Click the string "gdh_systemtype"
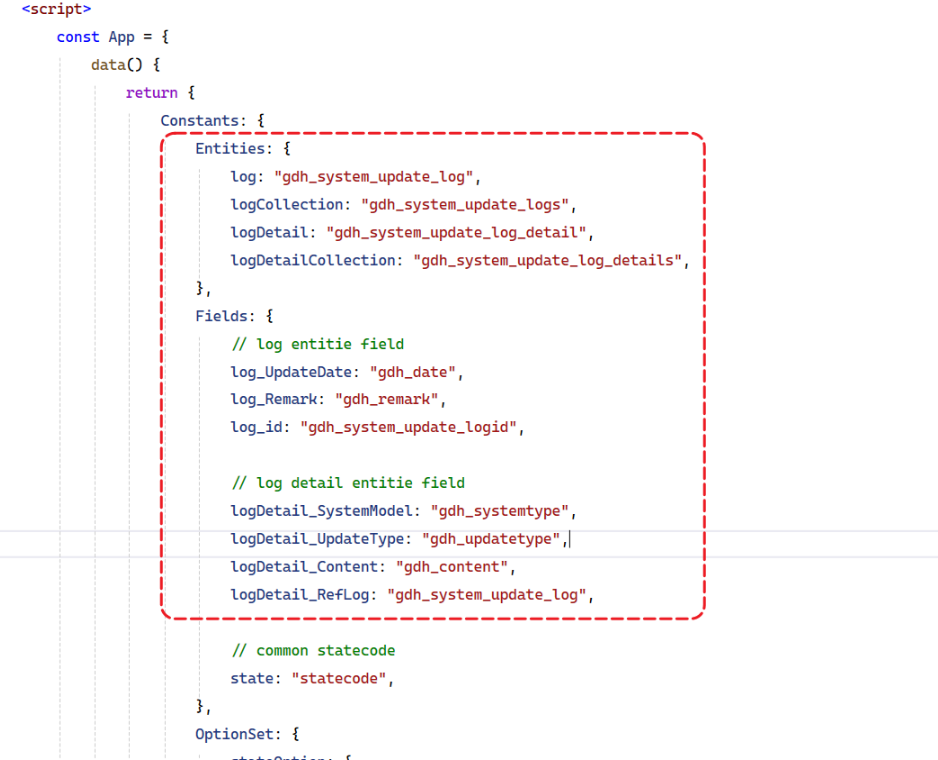Screen dimensions: 938x760 500,511
